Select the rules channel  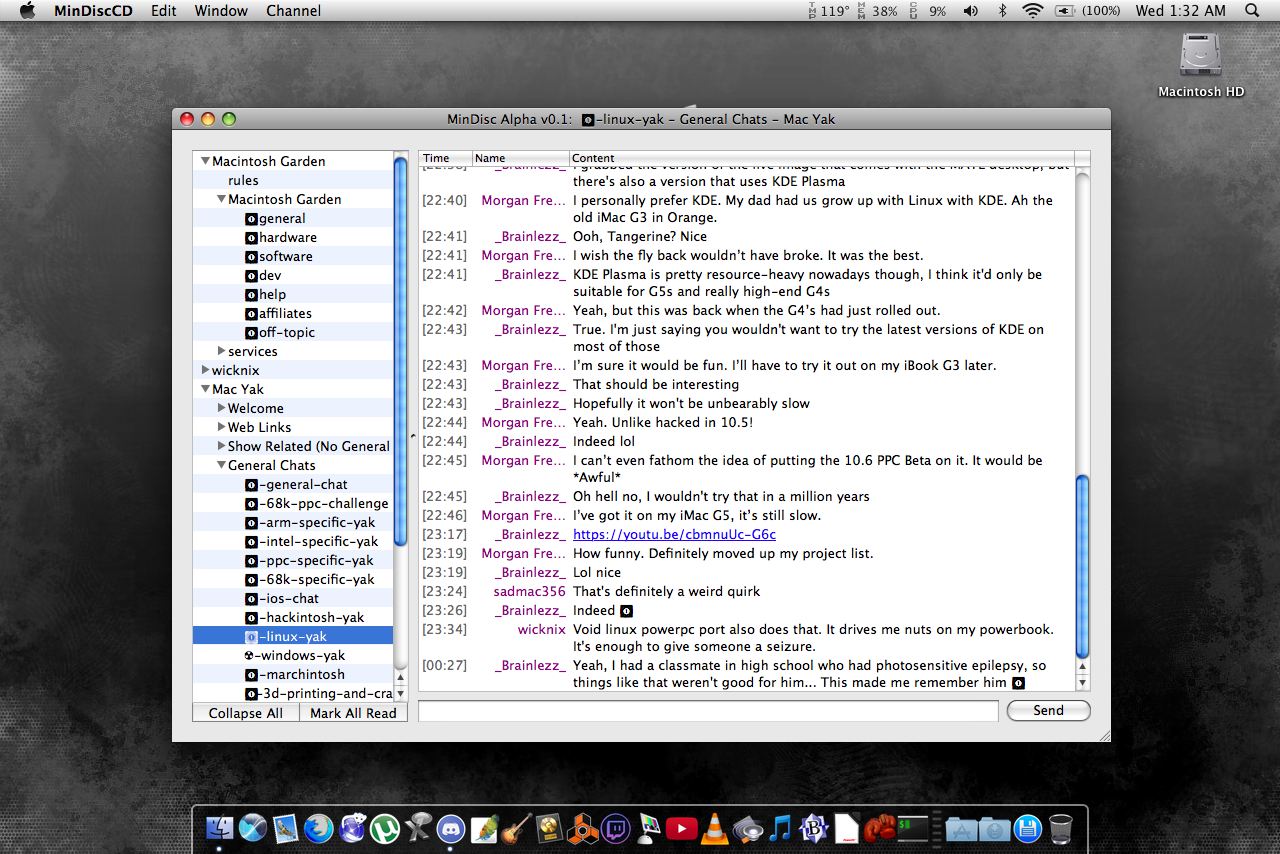pos(243,180)
